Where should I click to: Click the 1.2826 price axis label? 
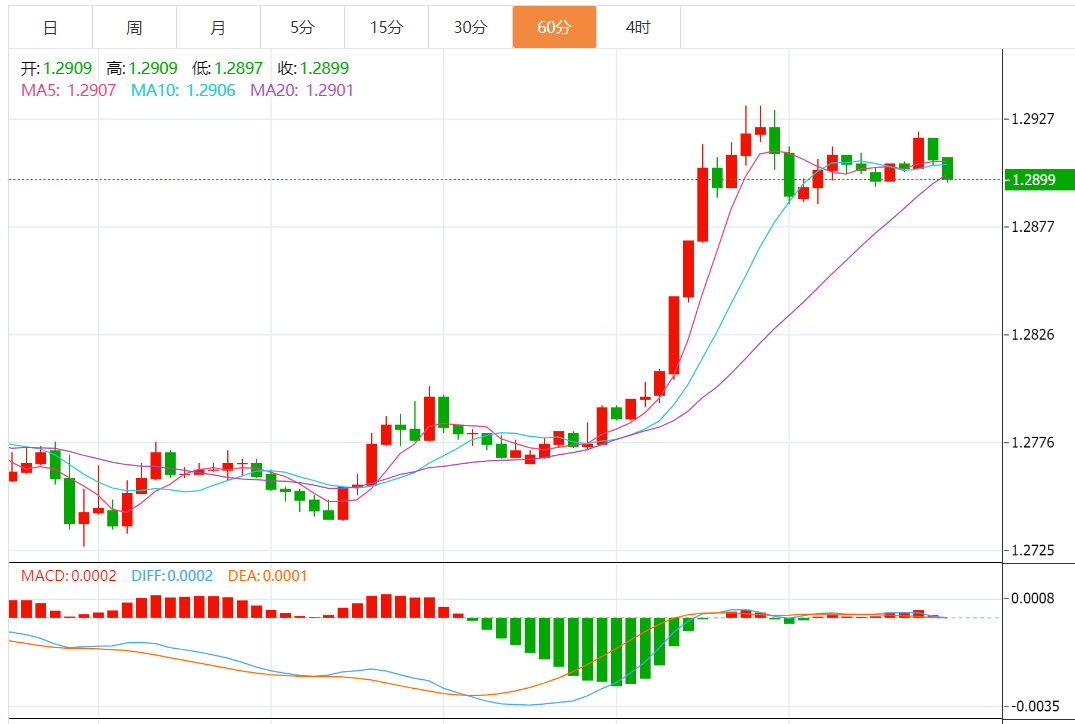pyautogui.click(x=1033, y=335)
